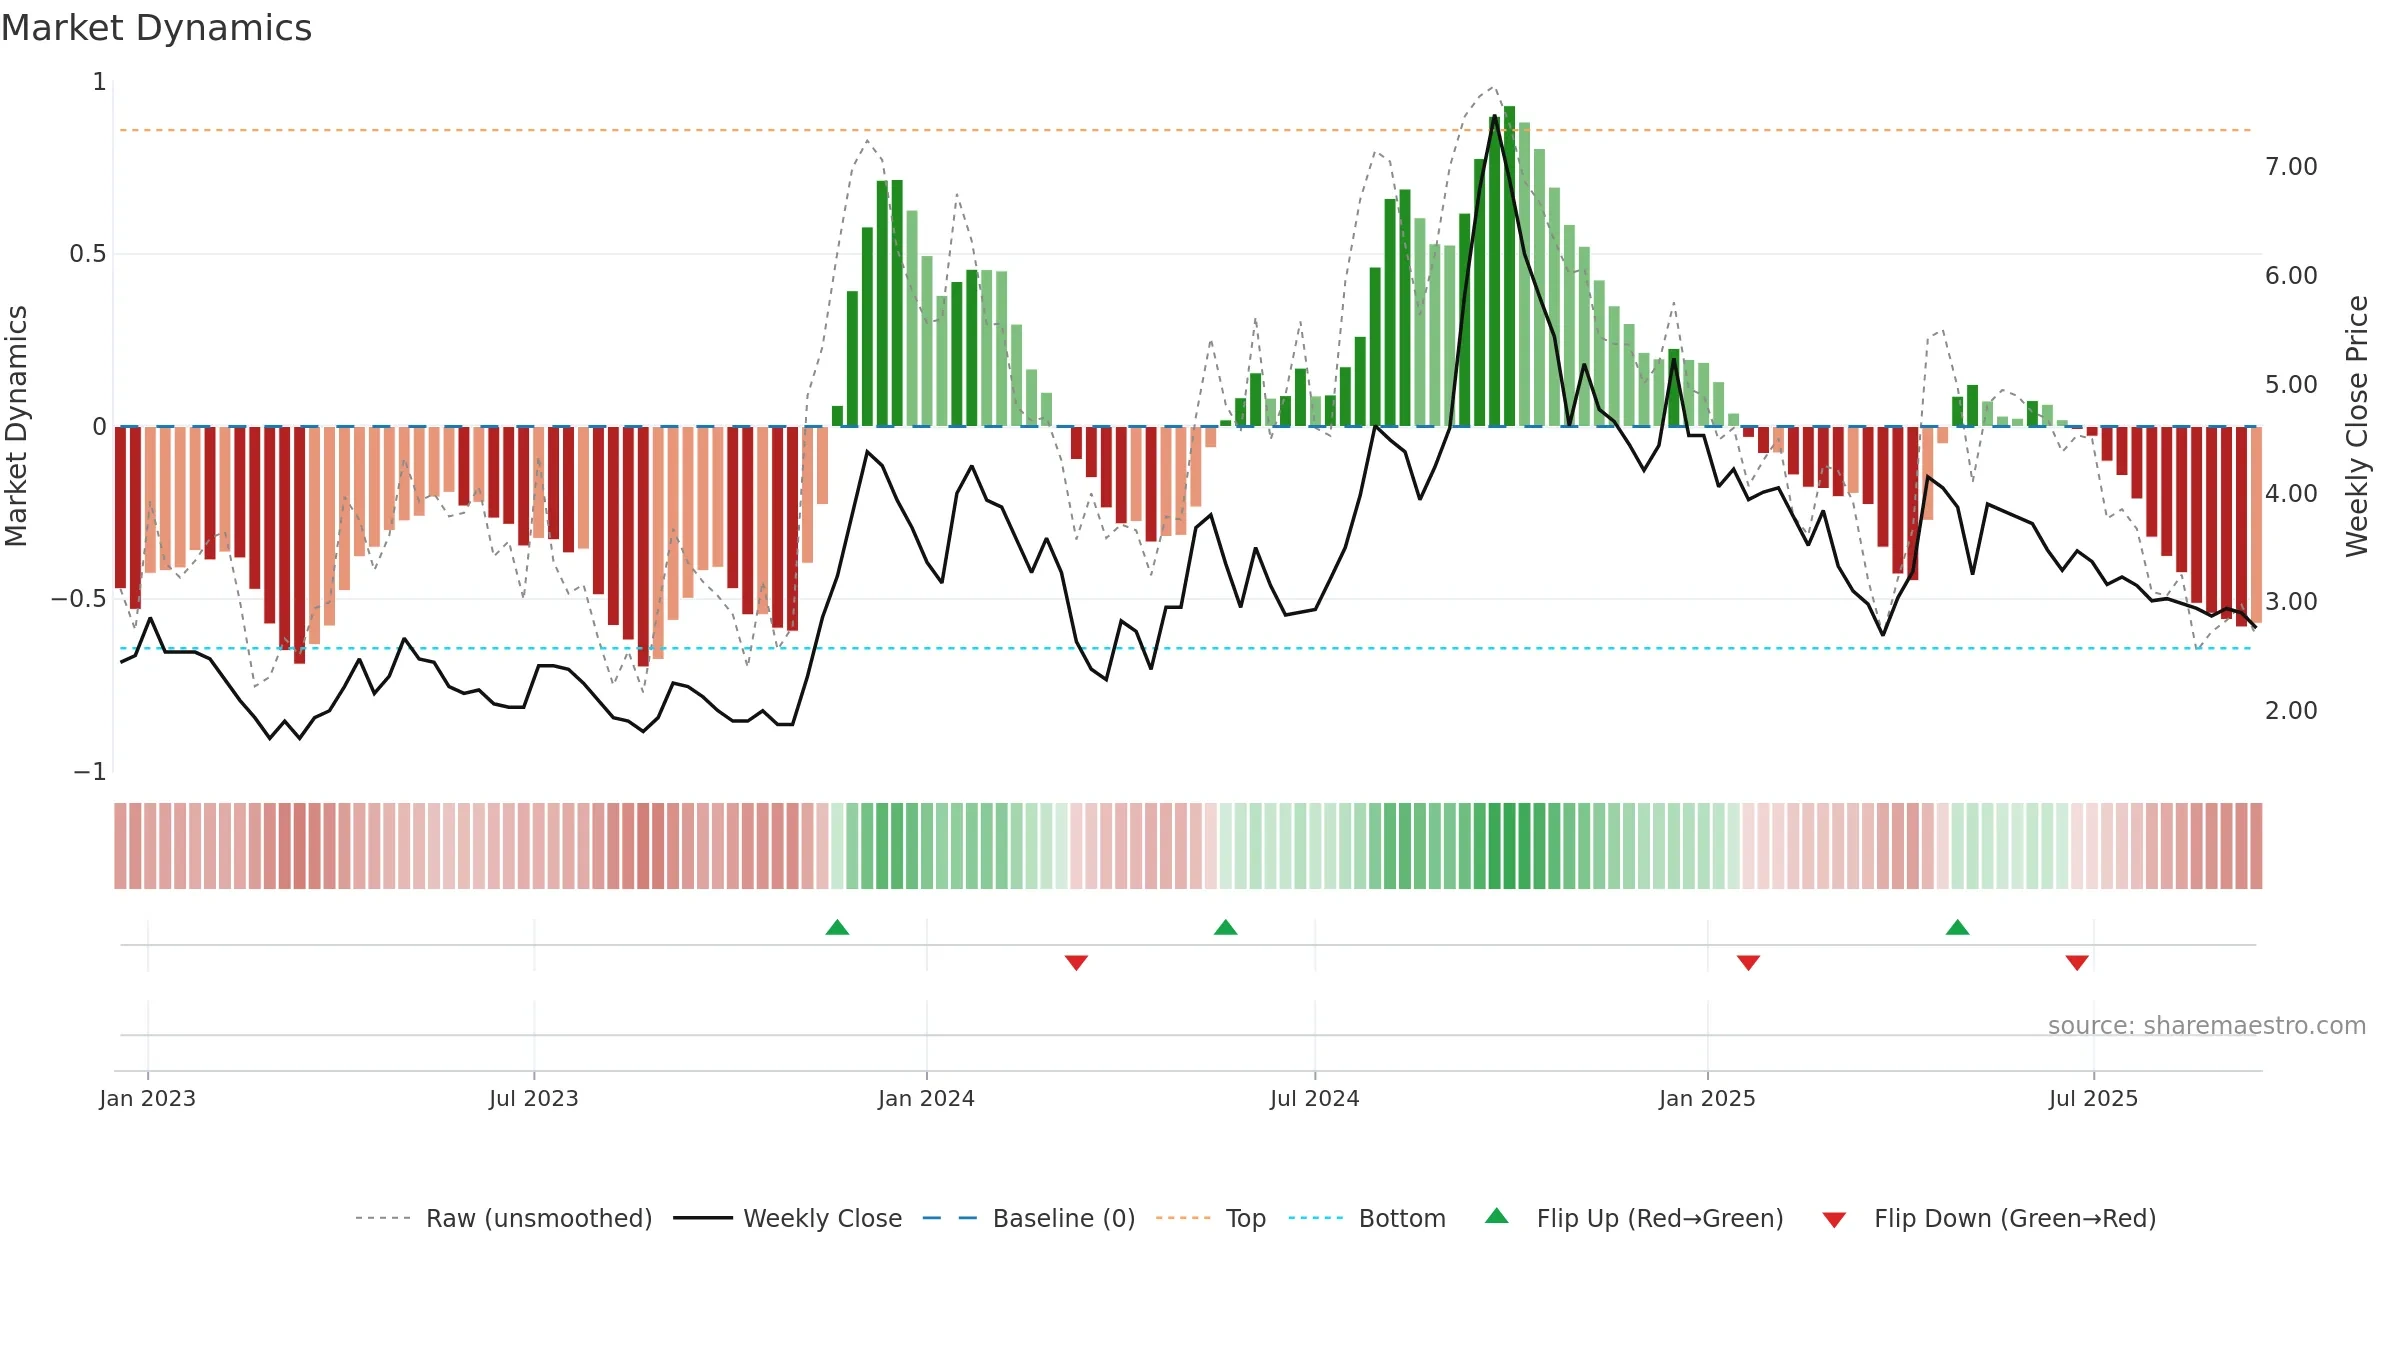Click the final red heat-strip cell on the right

2256,846
